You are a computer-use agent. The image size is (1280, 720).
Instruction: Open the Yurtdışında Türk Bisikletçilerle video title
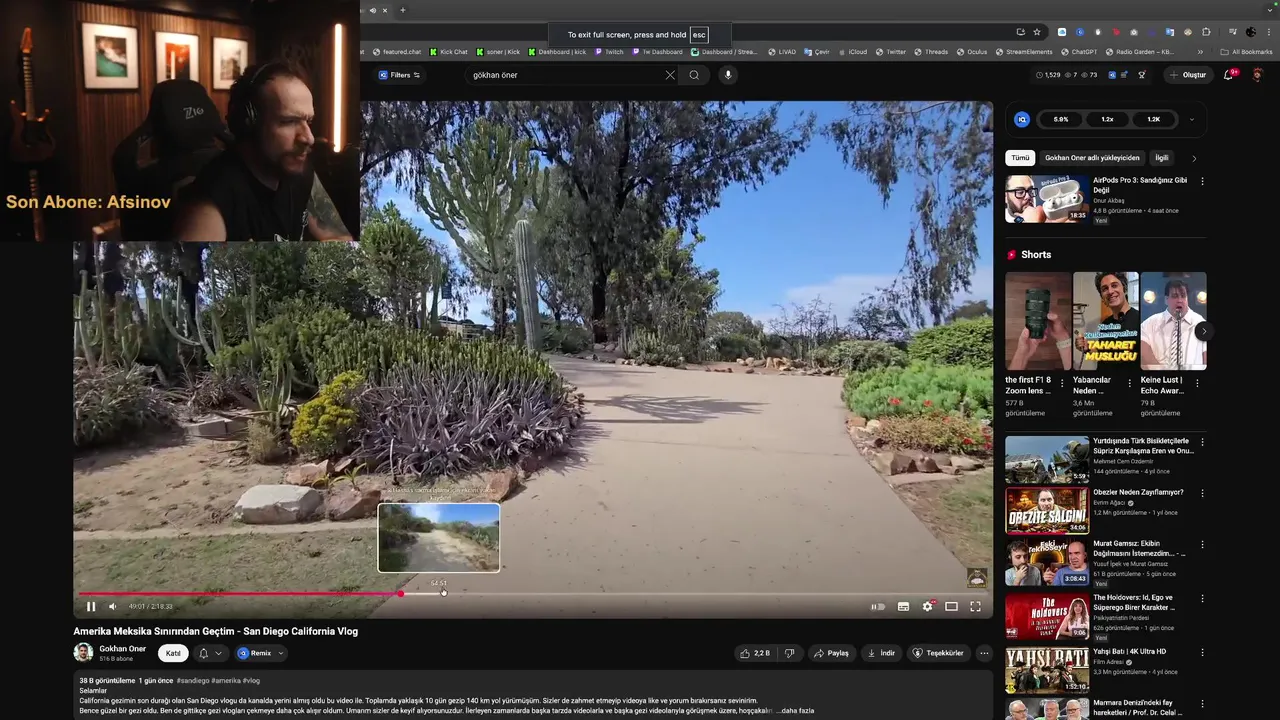1141,445
